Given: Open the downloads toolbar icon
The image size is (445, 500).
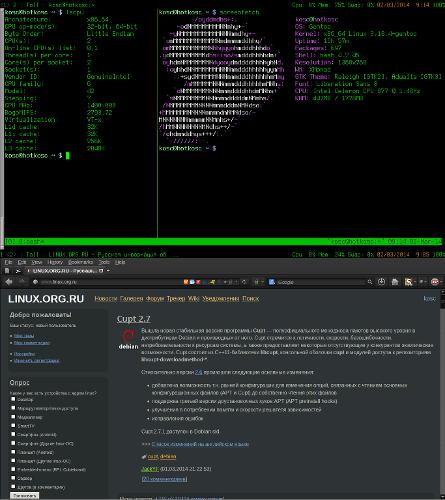Looking at the screenshot, I should point(382,282).
